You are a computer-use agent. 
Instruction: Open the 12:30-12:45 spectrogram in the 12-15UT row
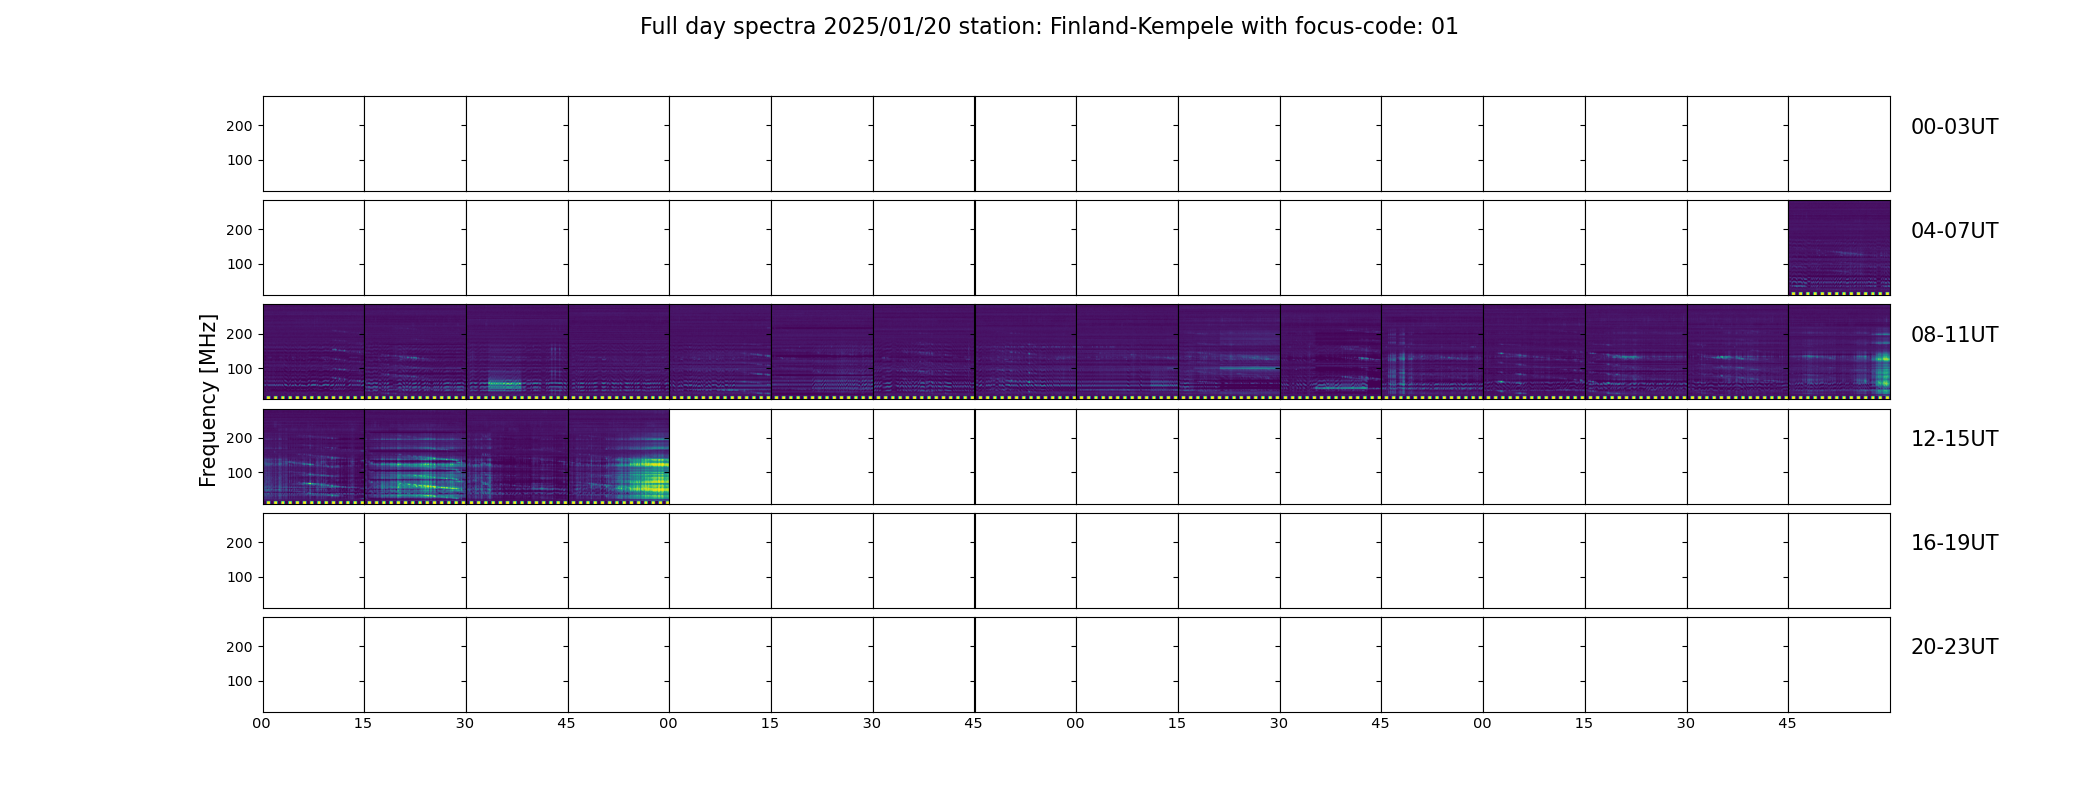tap(517, 456)
